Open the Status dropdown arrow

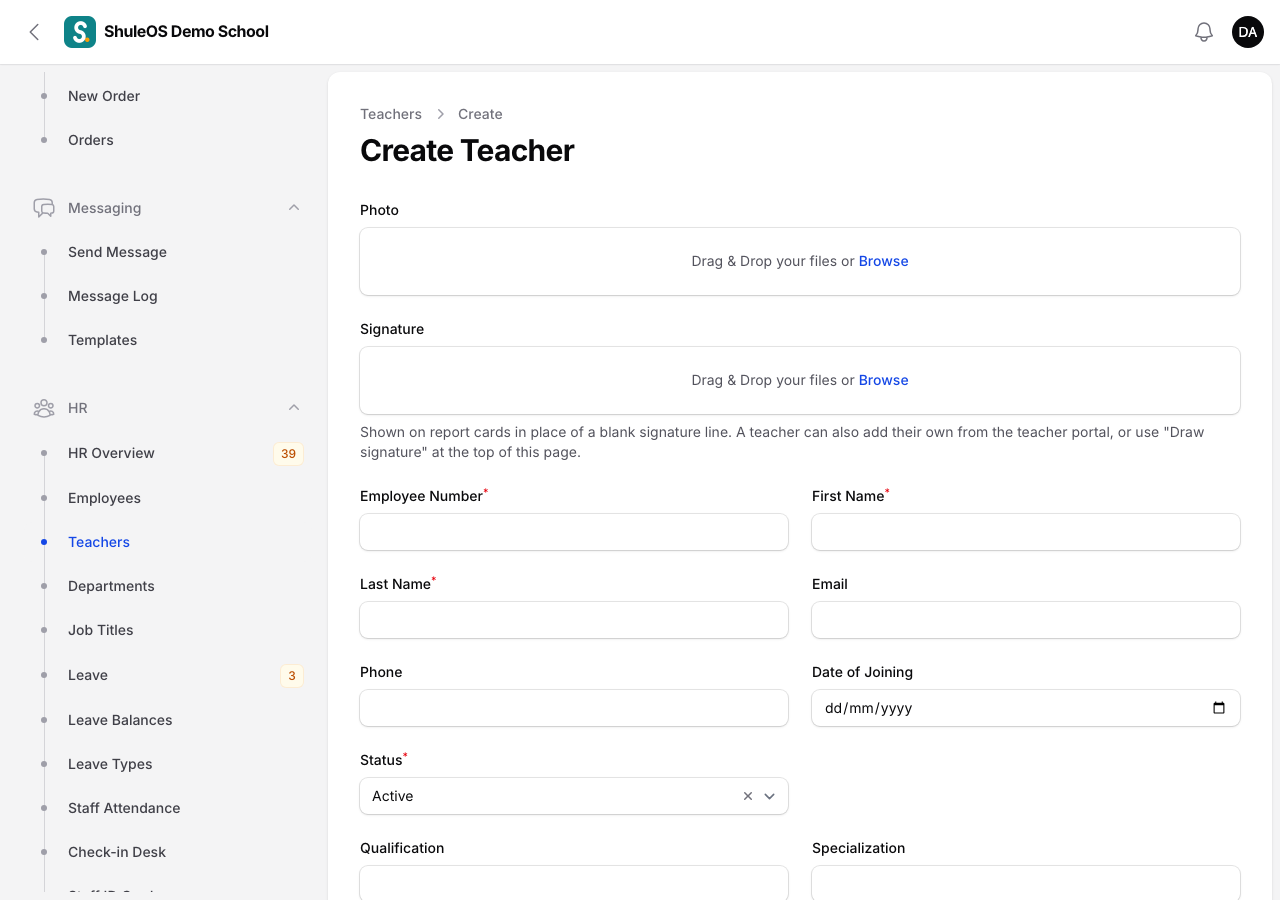click(770, 796)
